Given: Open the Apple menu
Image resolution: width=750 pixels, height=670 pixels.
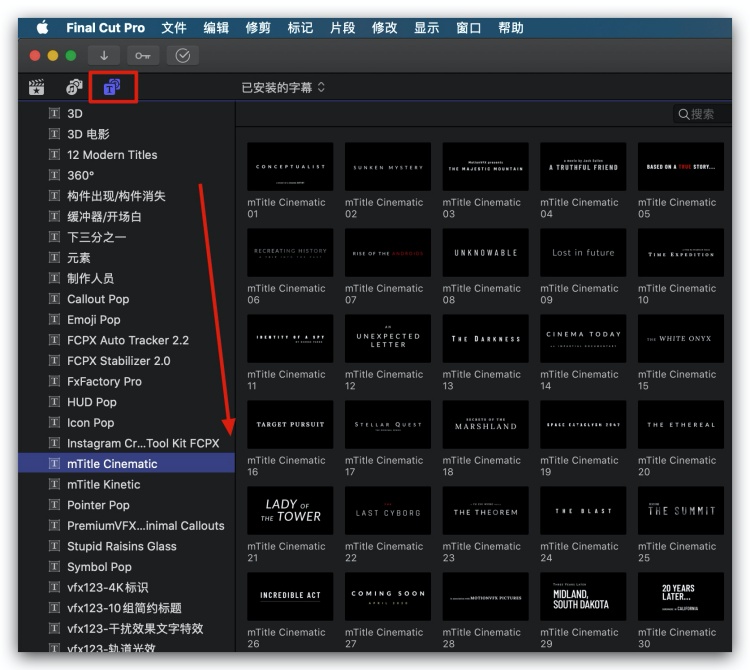Looking at the screenshot, I should [43, 28].
